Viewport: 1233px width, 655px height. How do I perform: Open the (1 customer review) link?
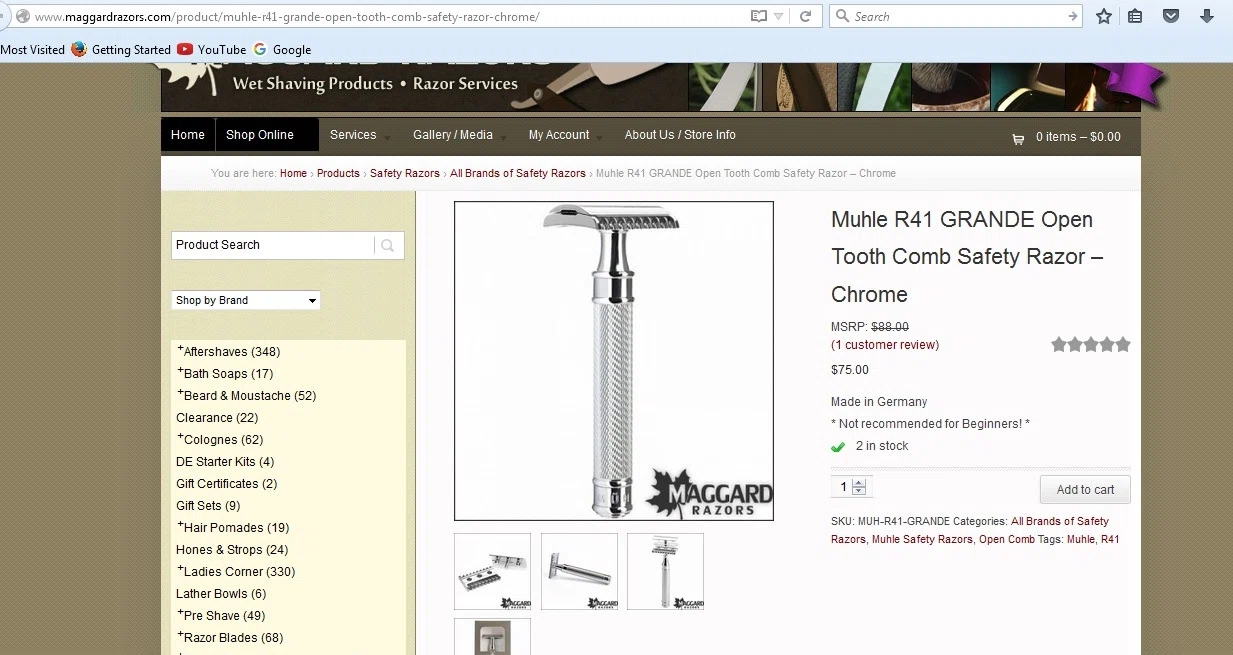pos(885,345)
